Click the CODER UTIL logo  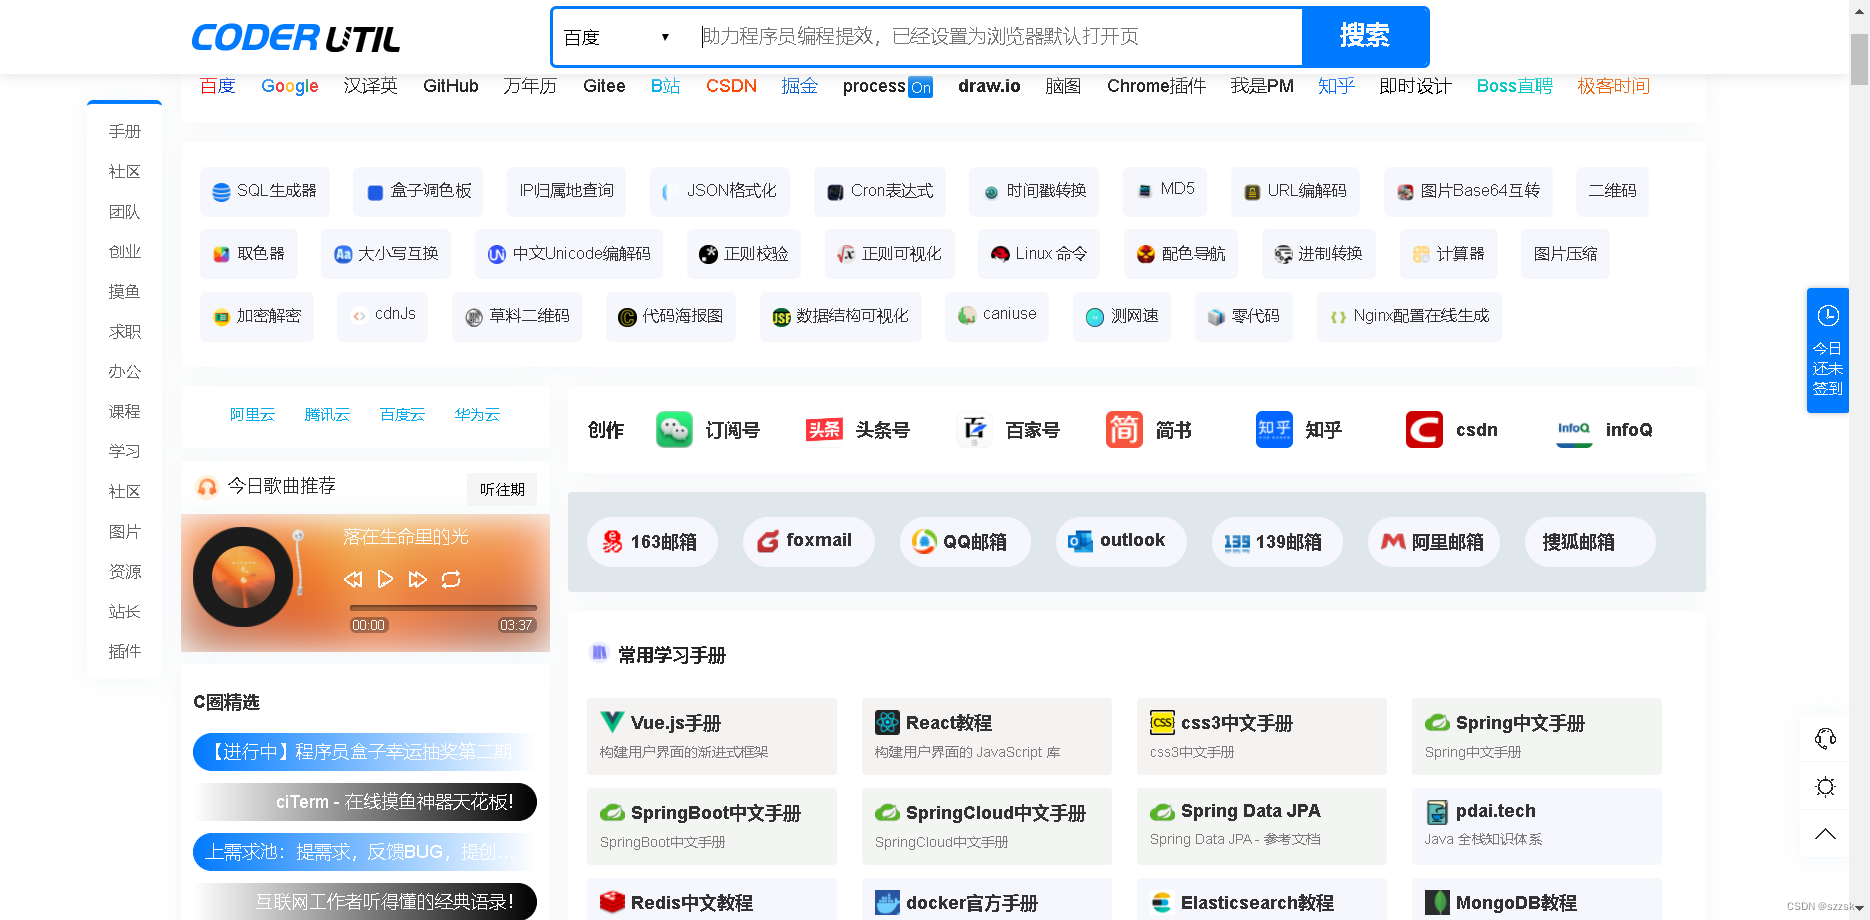(296, 38)
